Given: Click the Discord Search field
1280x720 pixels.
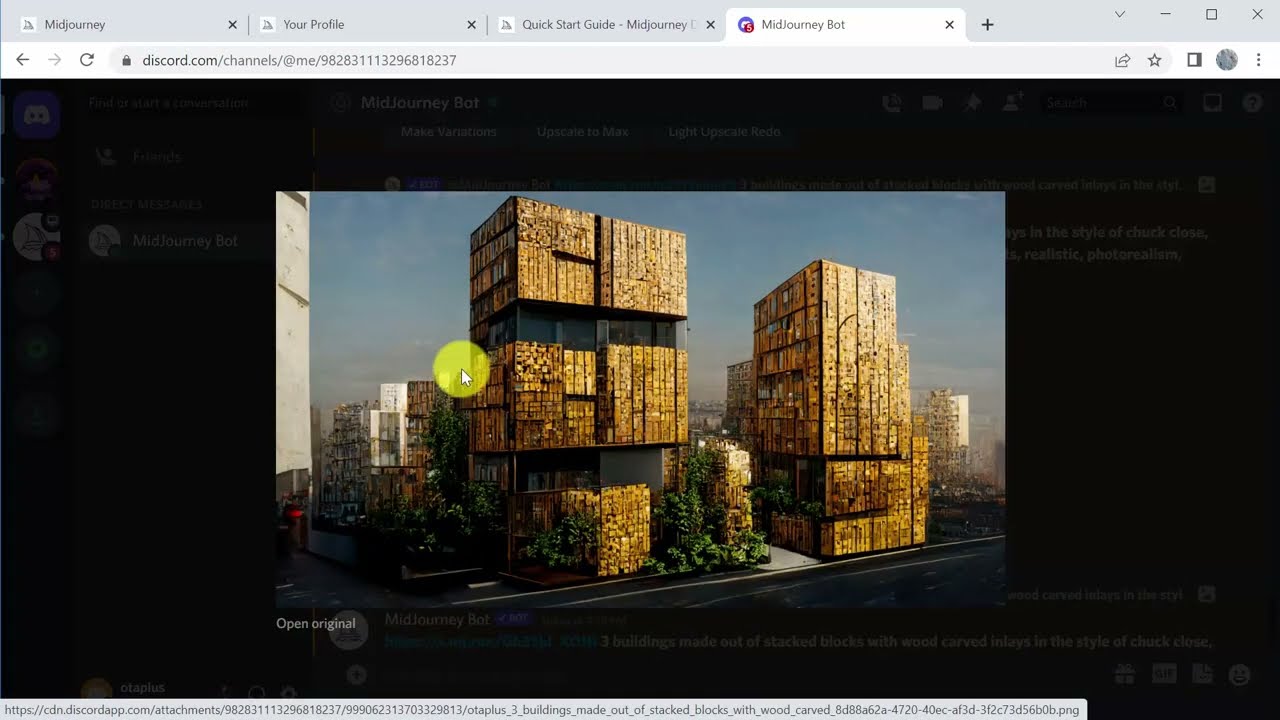Looking at the screenshot, I should (x=1110, y=102).
